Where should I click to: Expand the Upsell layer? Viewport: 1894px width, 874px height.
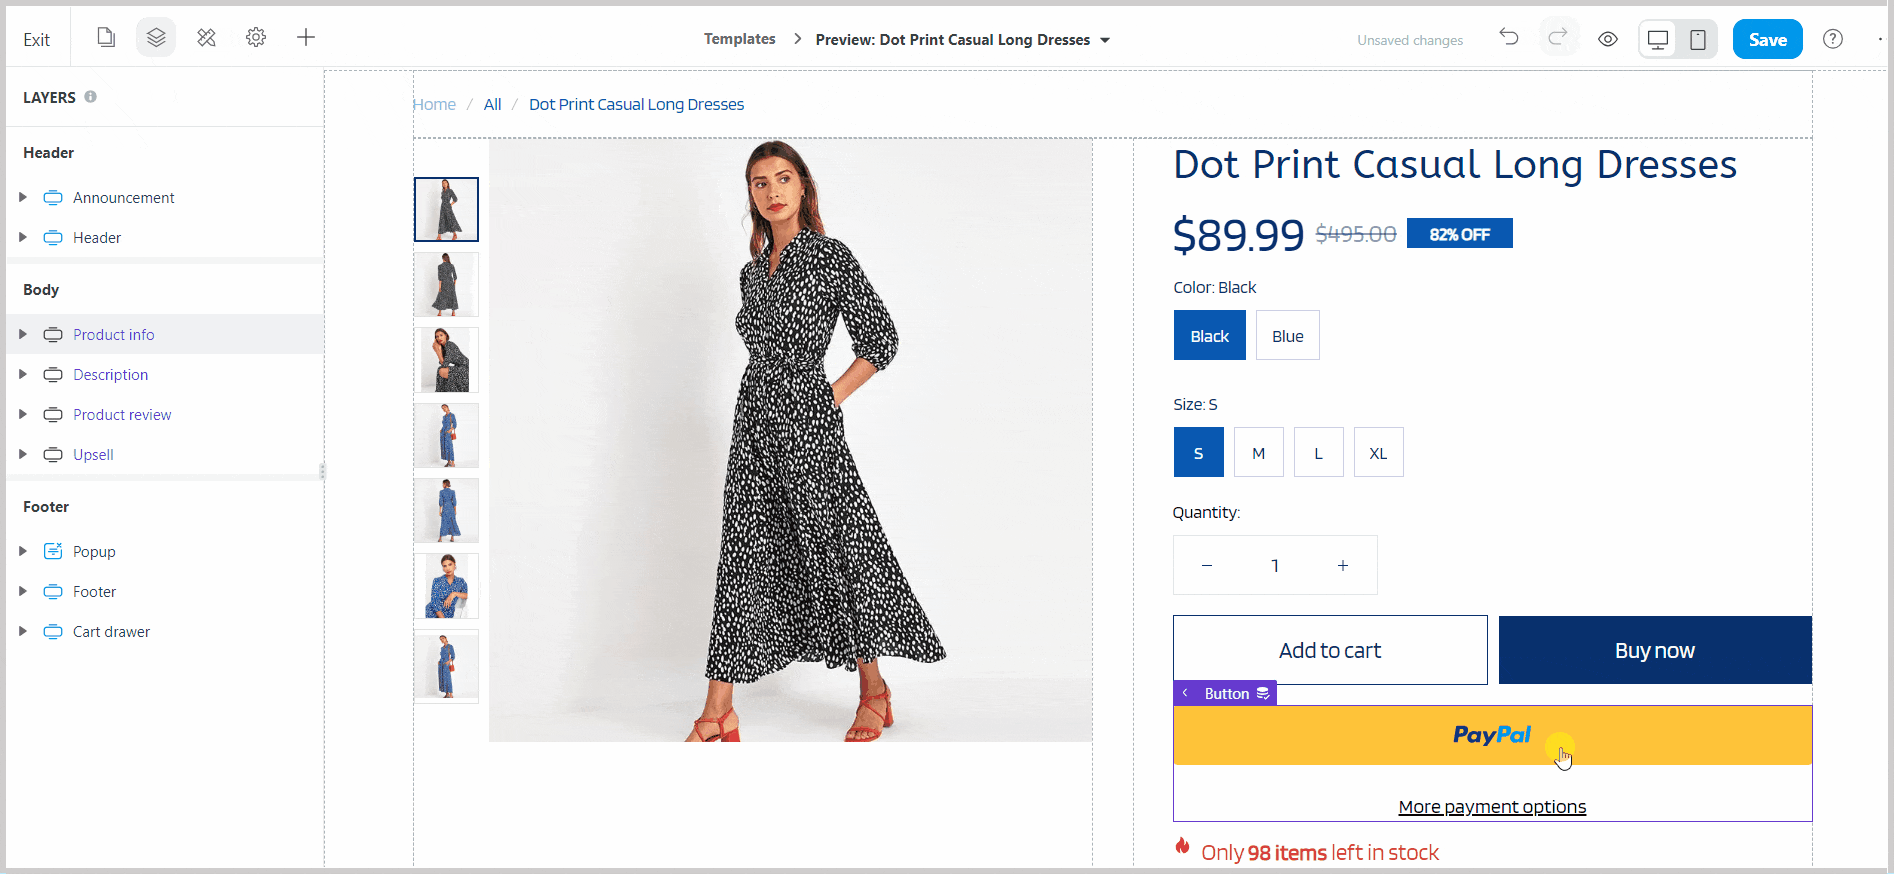coord(23,455)
